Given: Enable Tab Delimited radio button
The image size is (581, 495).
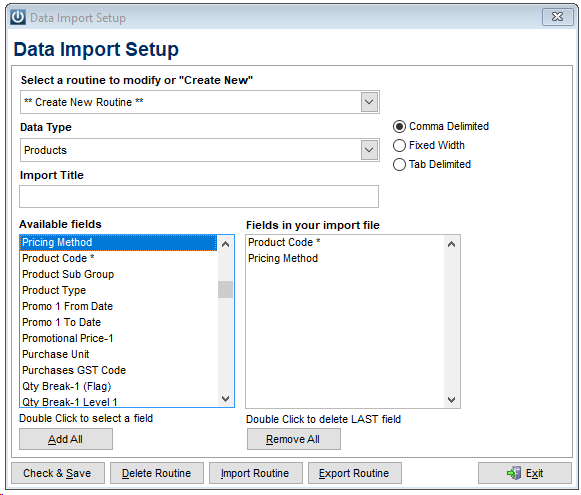Looking at the screenshot, I should click(x=399, y=165).
